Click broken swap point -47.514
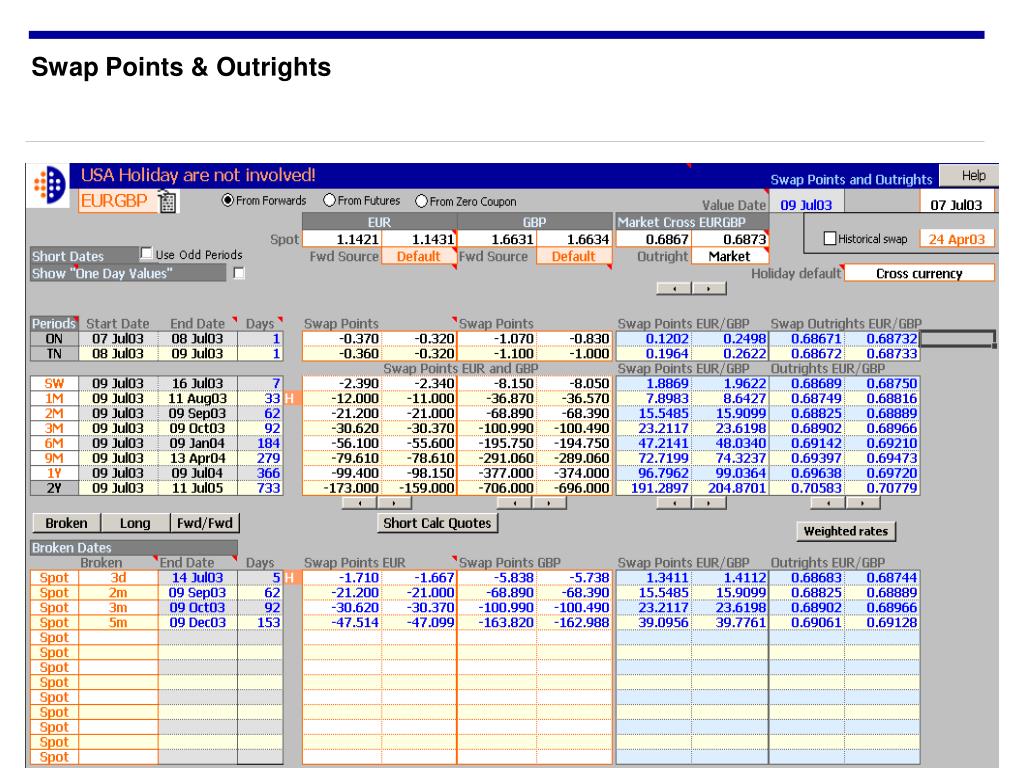The image size is (1024, 768). click(342, 622)
